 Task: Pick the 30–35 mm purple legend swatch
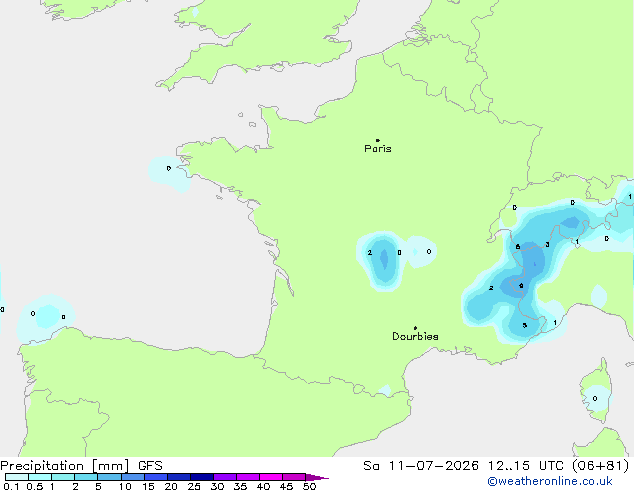[x=225, y=477]
